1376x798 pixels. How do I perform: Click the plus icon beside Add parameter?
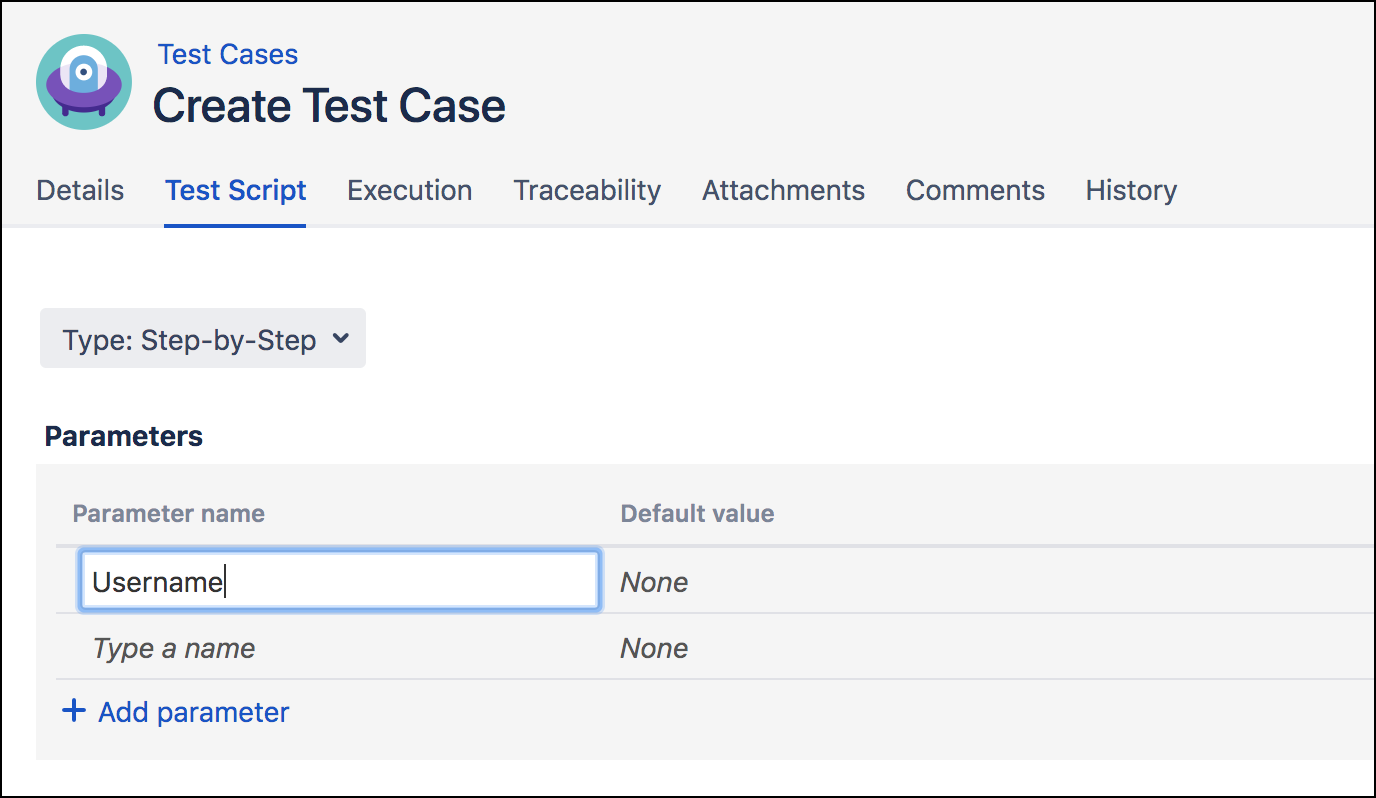74,710
